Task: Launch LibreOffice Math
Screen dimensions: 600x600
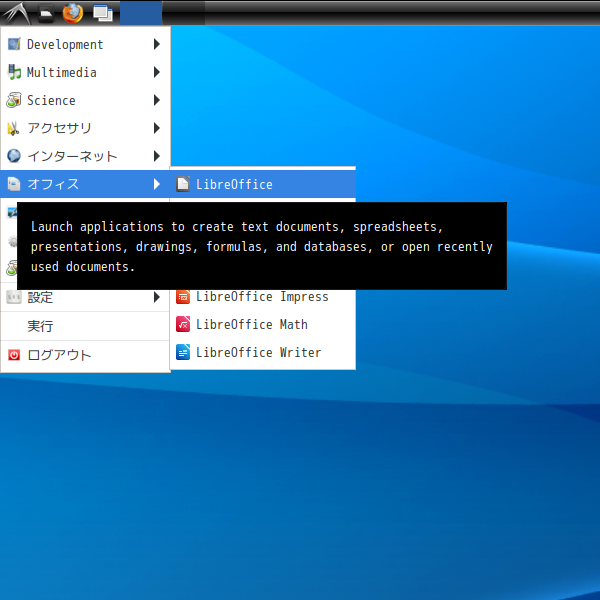Action: tap(263, 324)
